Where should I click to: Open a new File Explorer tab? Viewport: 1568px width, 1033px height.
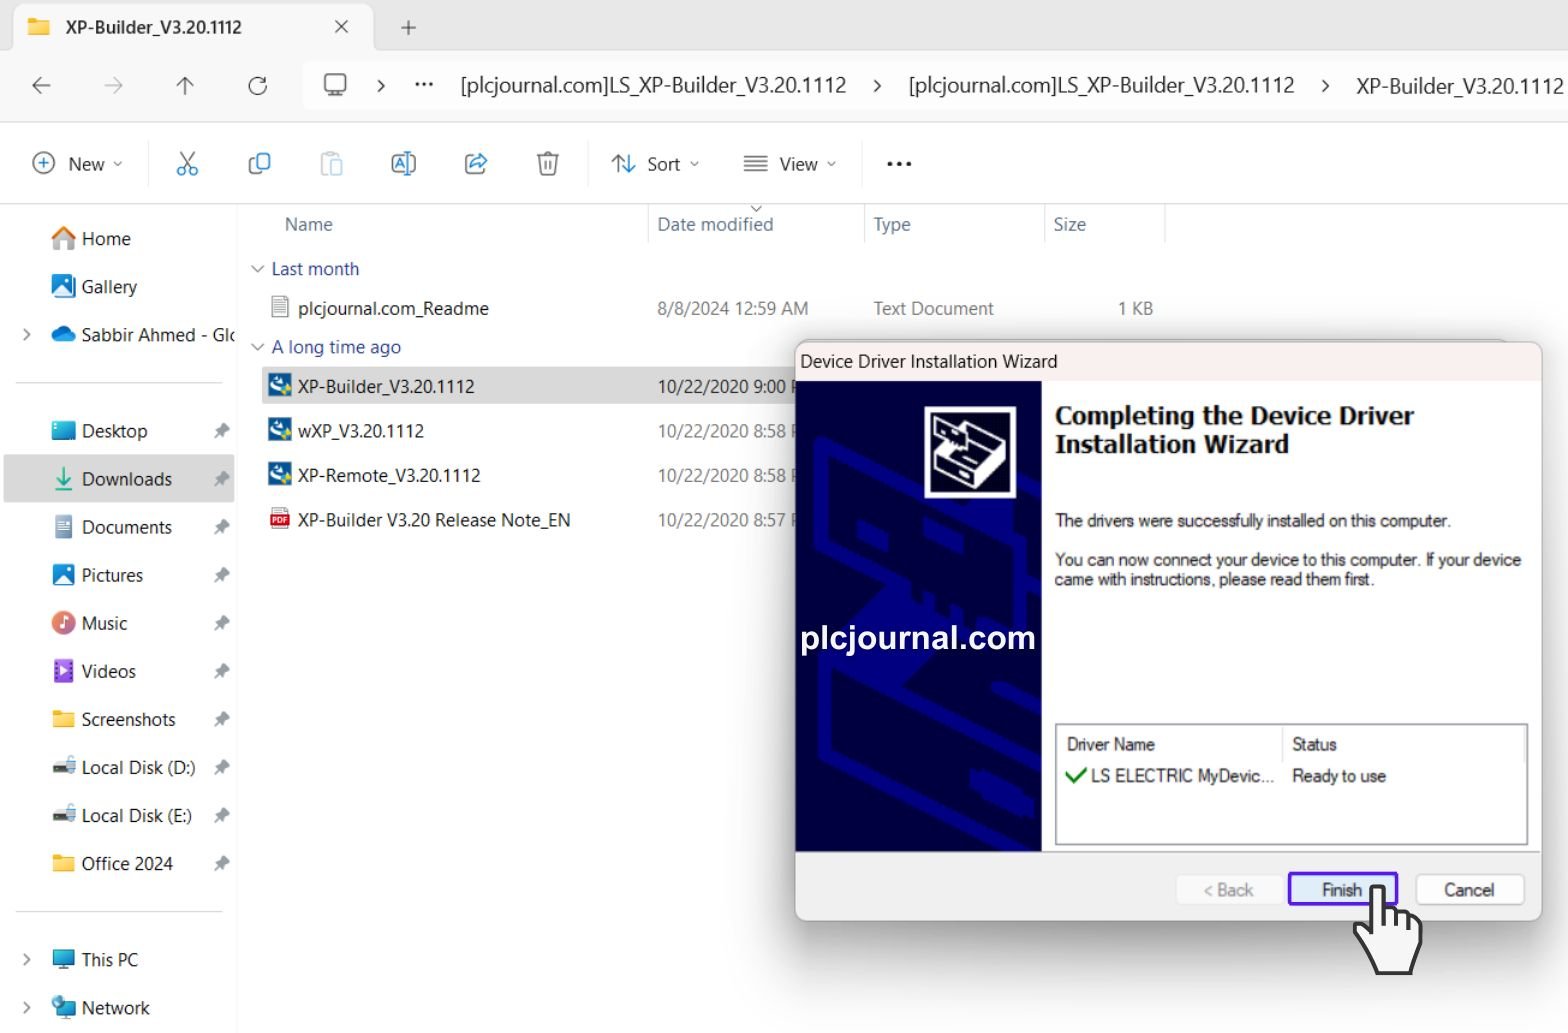pyautogui.click(x=408, y=28)
